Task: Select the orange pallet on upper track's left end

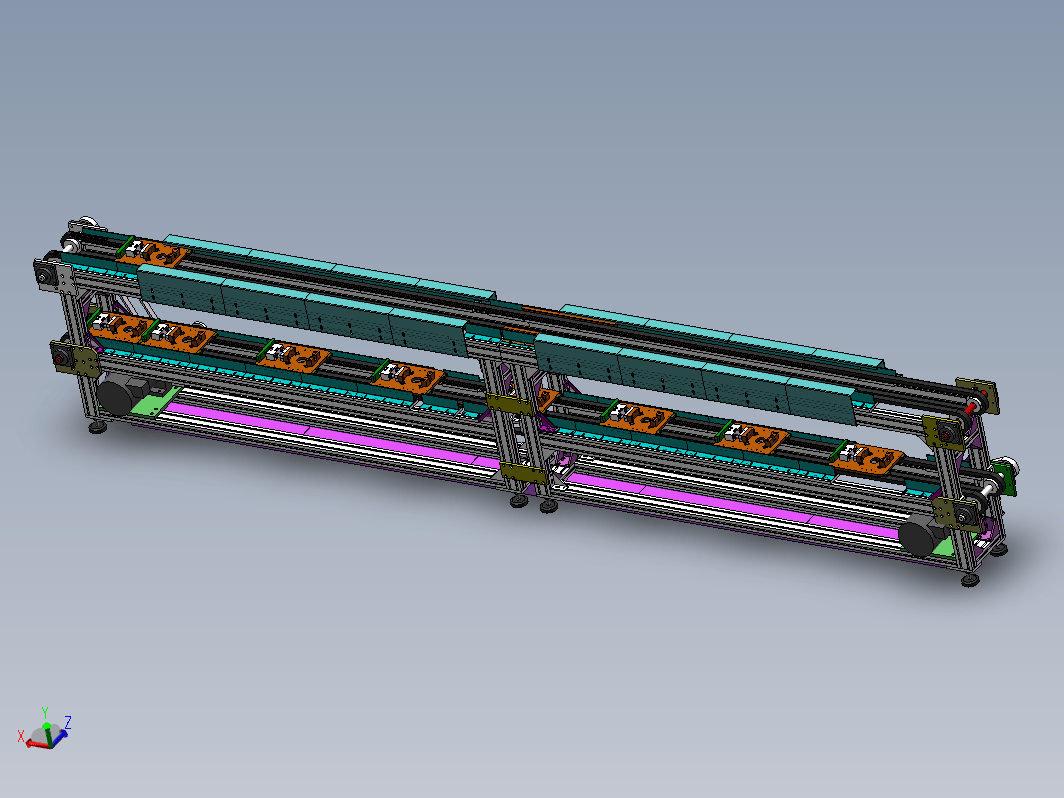Action: [x=151, y=253]
